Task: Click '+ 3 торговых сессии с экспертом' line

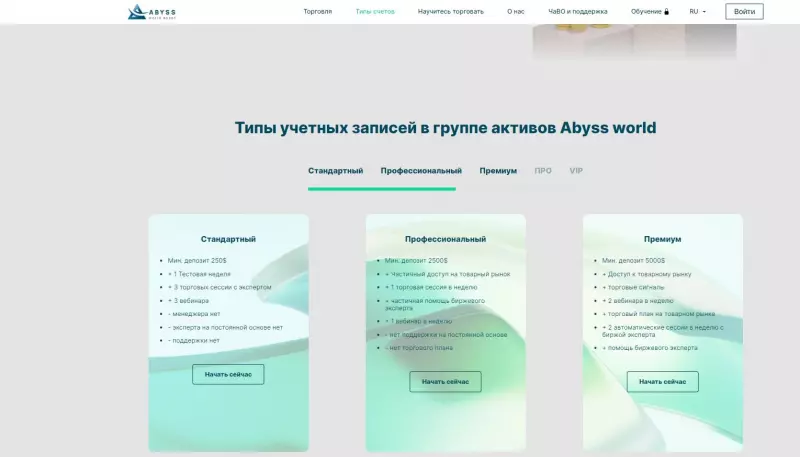Action: (x=219, y=287)
